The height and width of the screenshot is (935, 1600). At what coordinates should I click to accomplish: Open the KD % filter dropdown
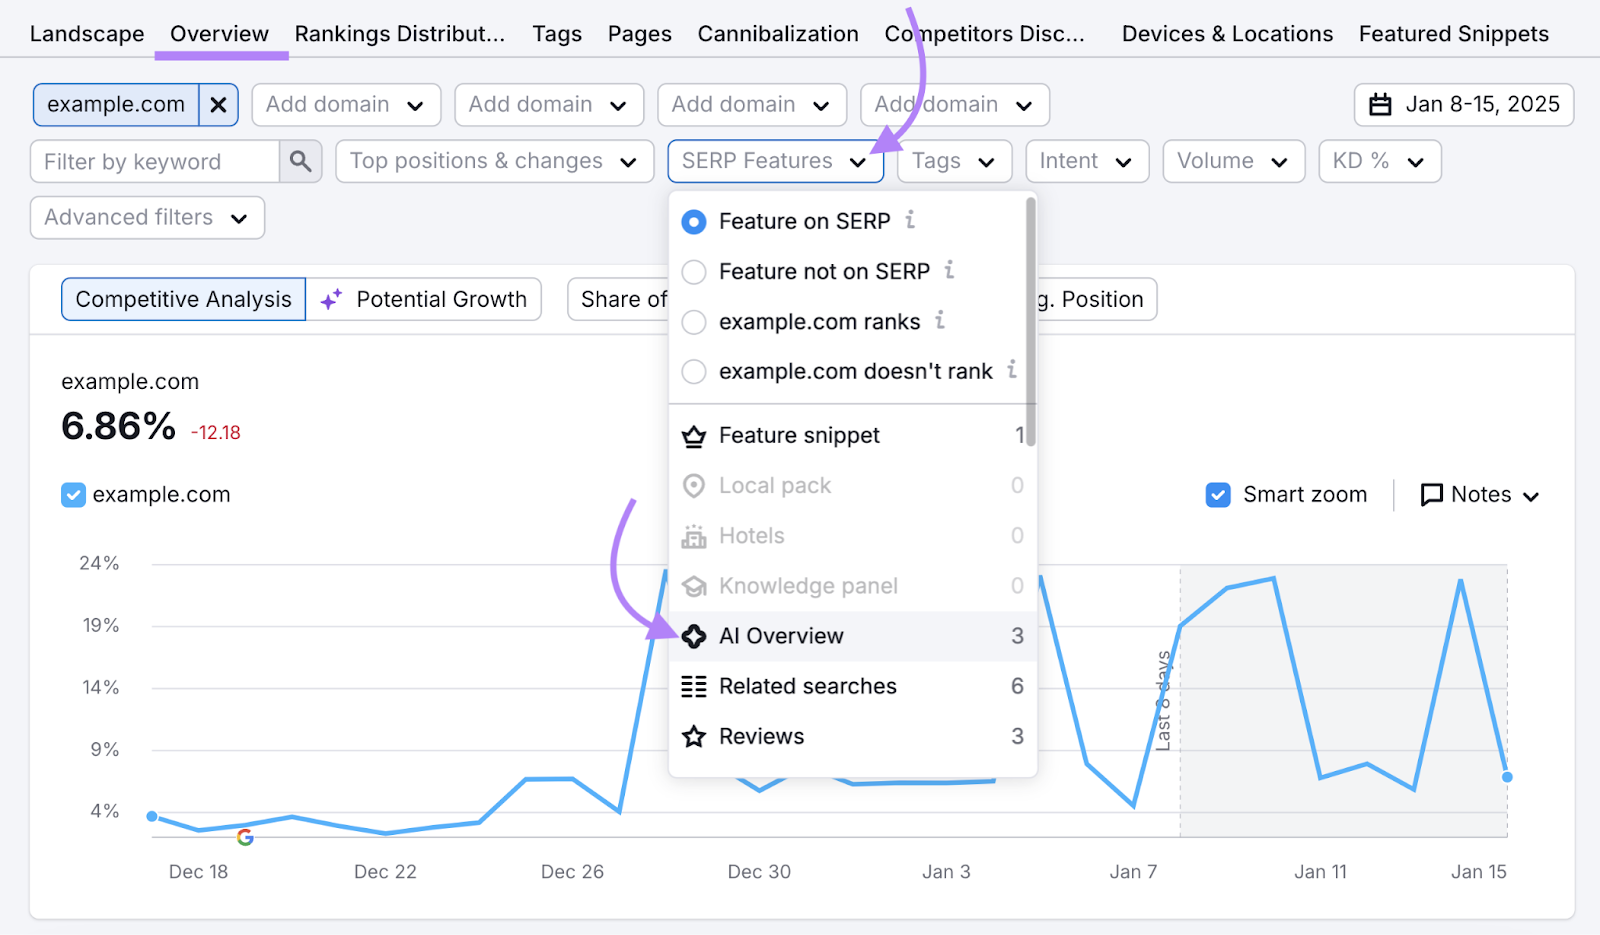click(1379, 162)
